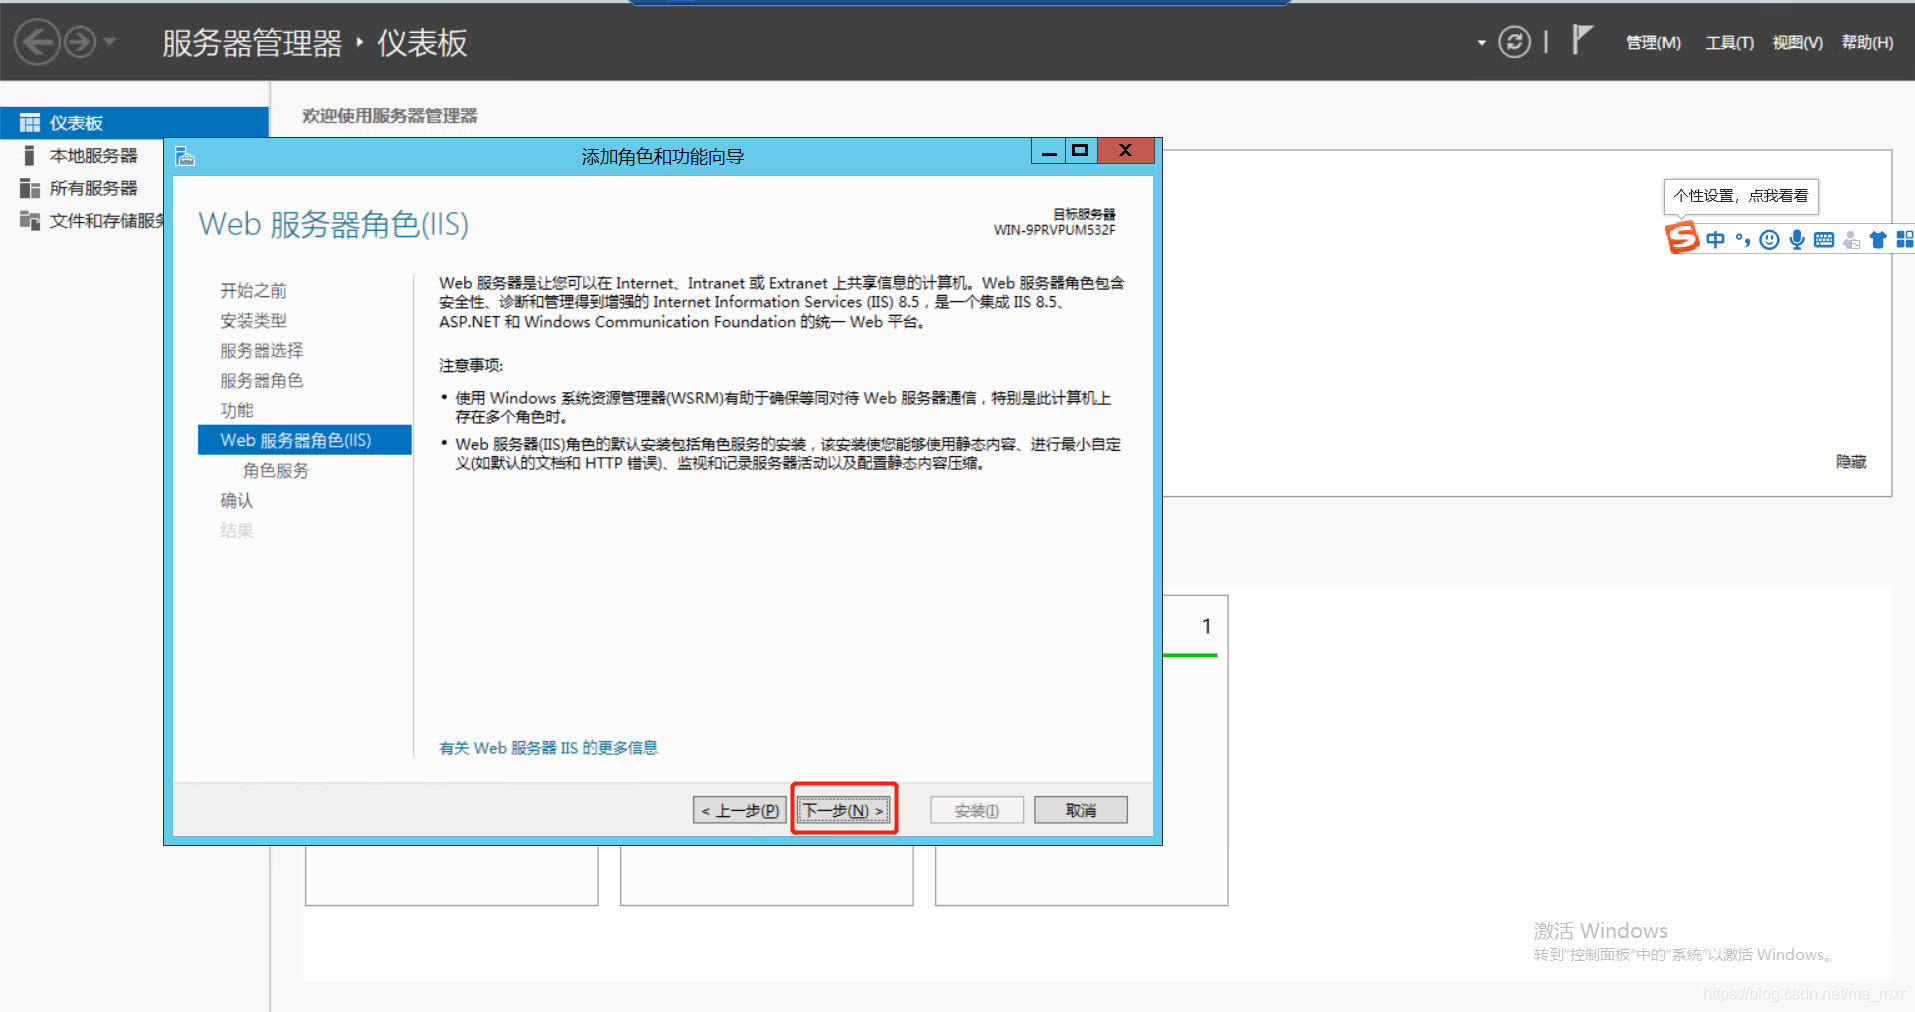The width and height of the screenshot is (1915, 1012).
Task: Open the Sogou emoji smiley icon
Action: [1770, 239]
